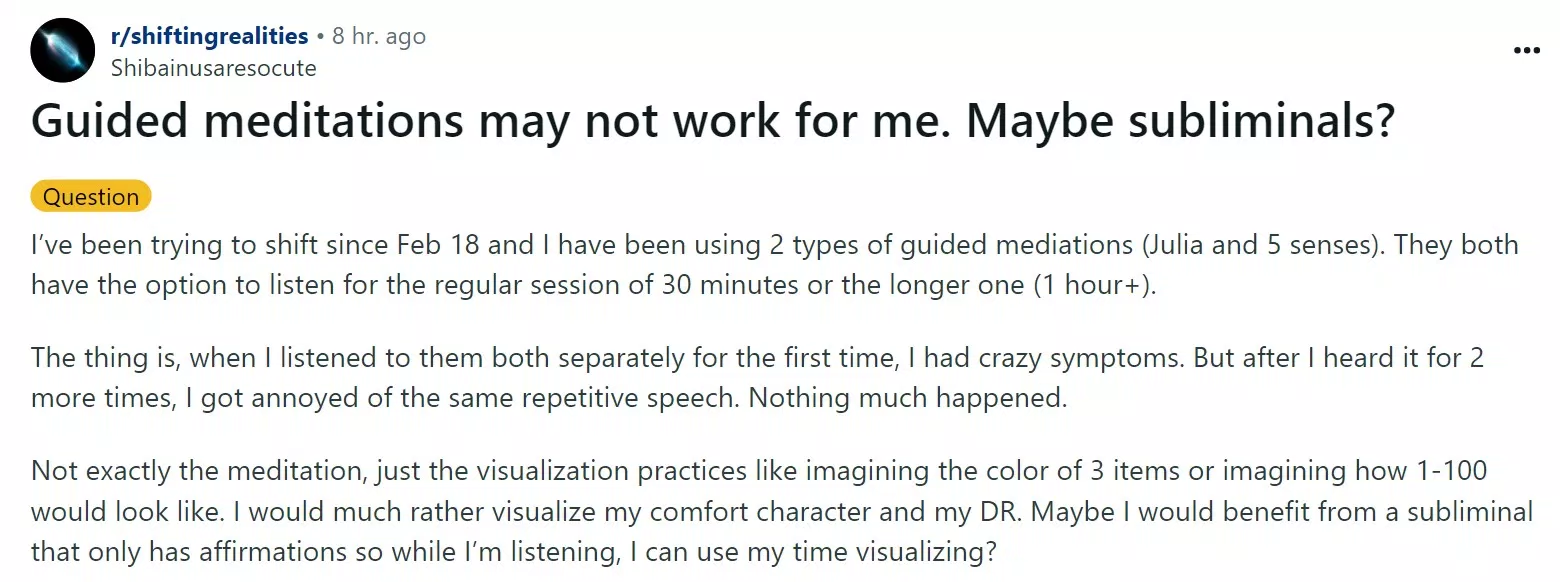Visit user Shibainusaresocute's profile
Image resolution: width=1560 pixels, height=582 pixels.
click(x=213, y=68)
